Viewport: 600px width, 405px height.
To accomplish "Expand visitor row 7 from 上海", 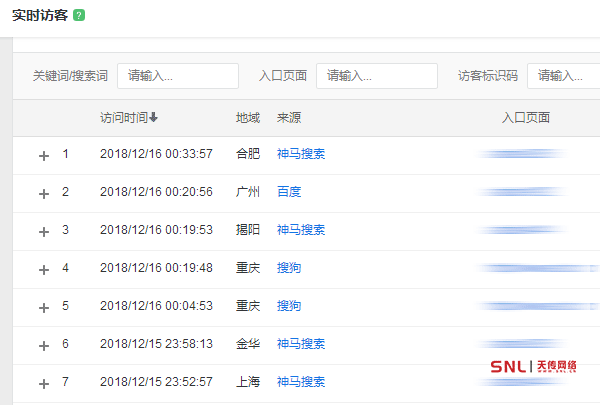I will point(43,383).
